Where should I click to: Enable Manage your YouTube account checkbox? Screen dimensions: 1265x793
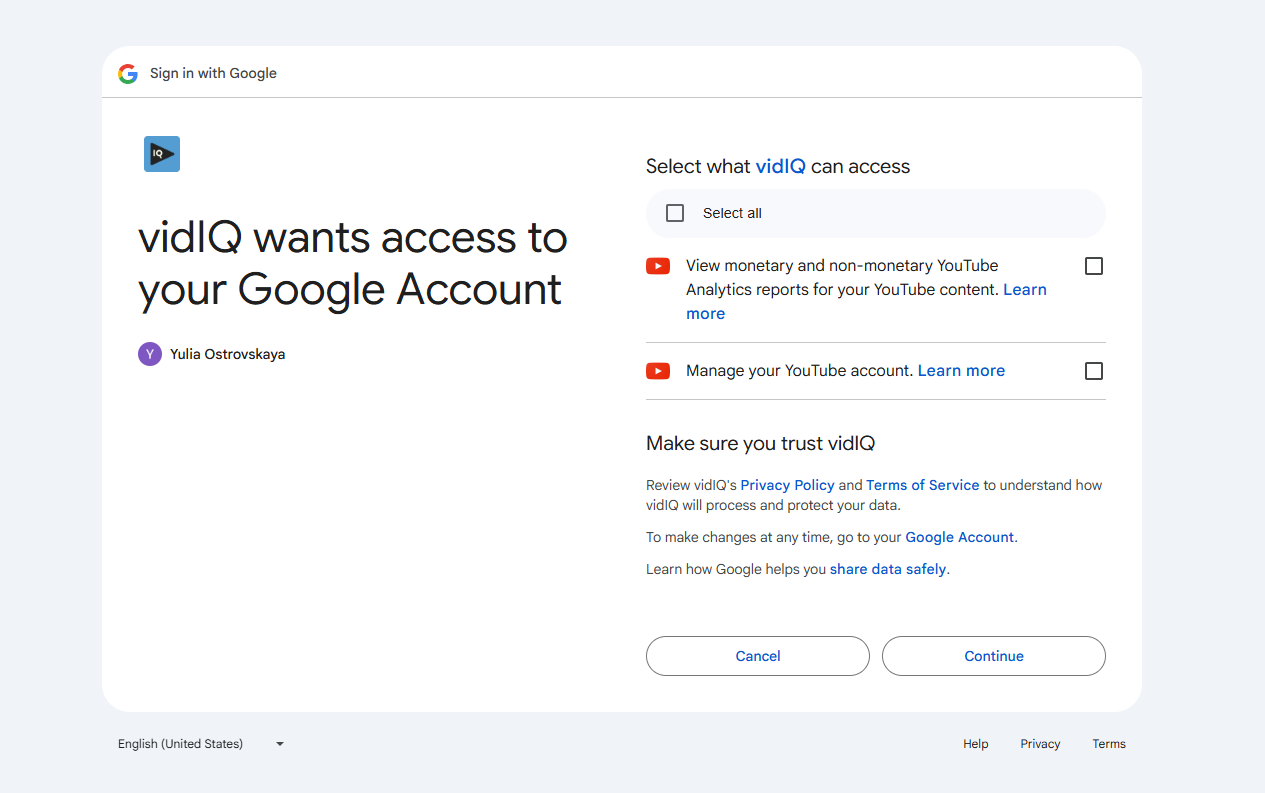point(1094,371)
